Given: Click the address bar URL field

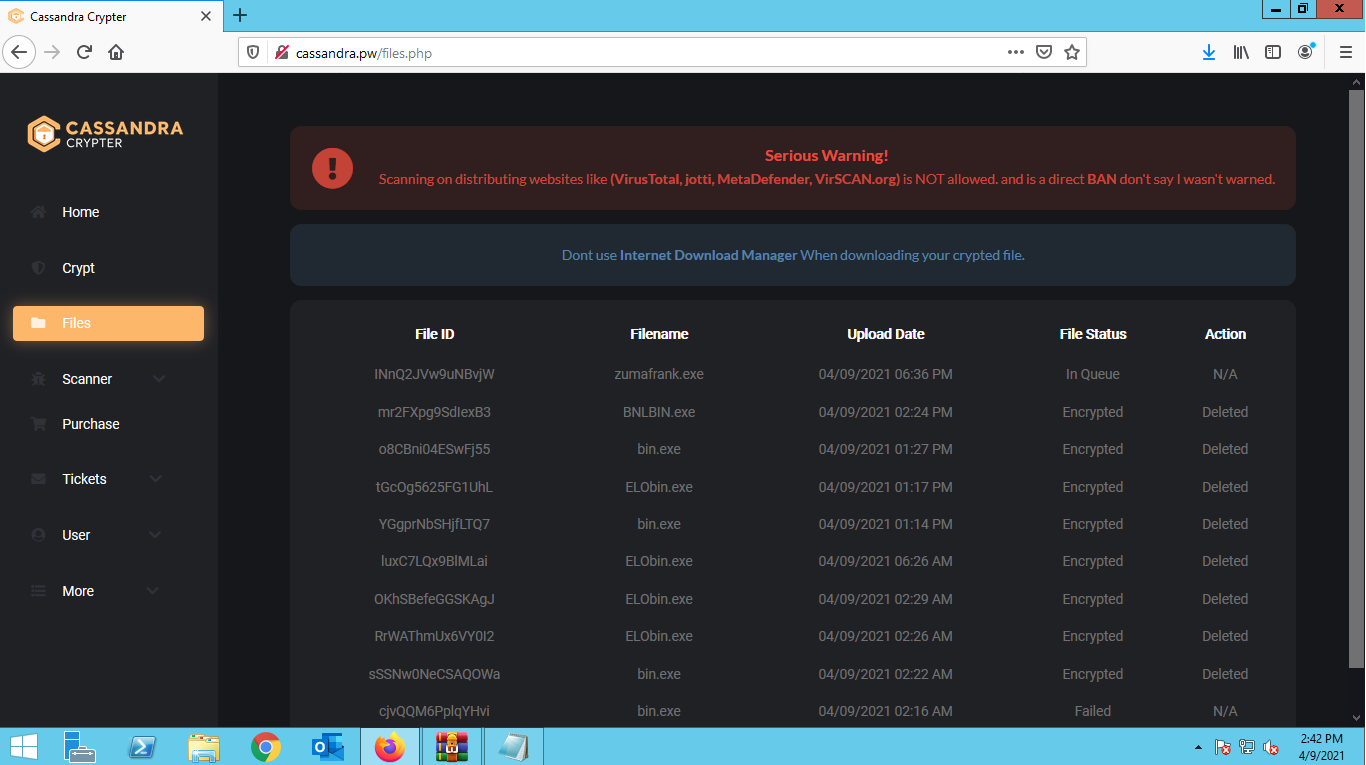Looking at the screenshot, I should pos(640,53).
